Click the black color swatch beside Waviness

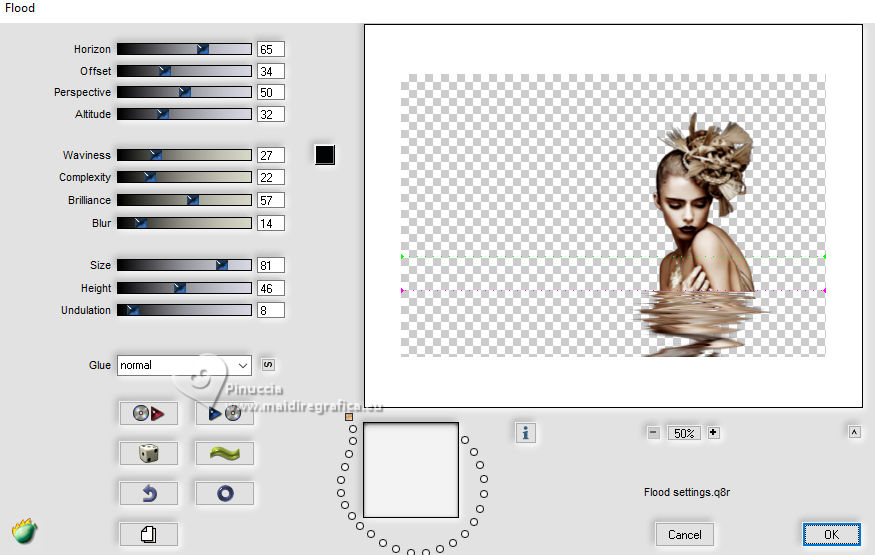tap(324, 155)
